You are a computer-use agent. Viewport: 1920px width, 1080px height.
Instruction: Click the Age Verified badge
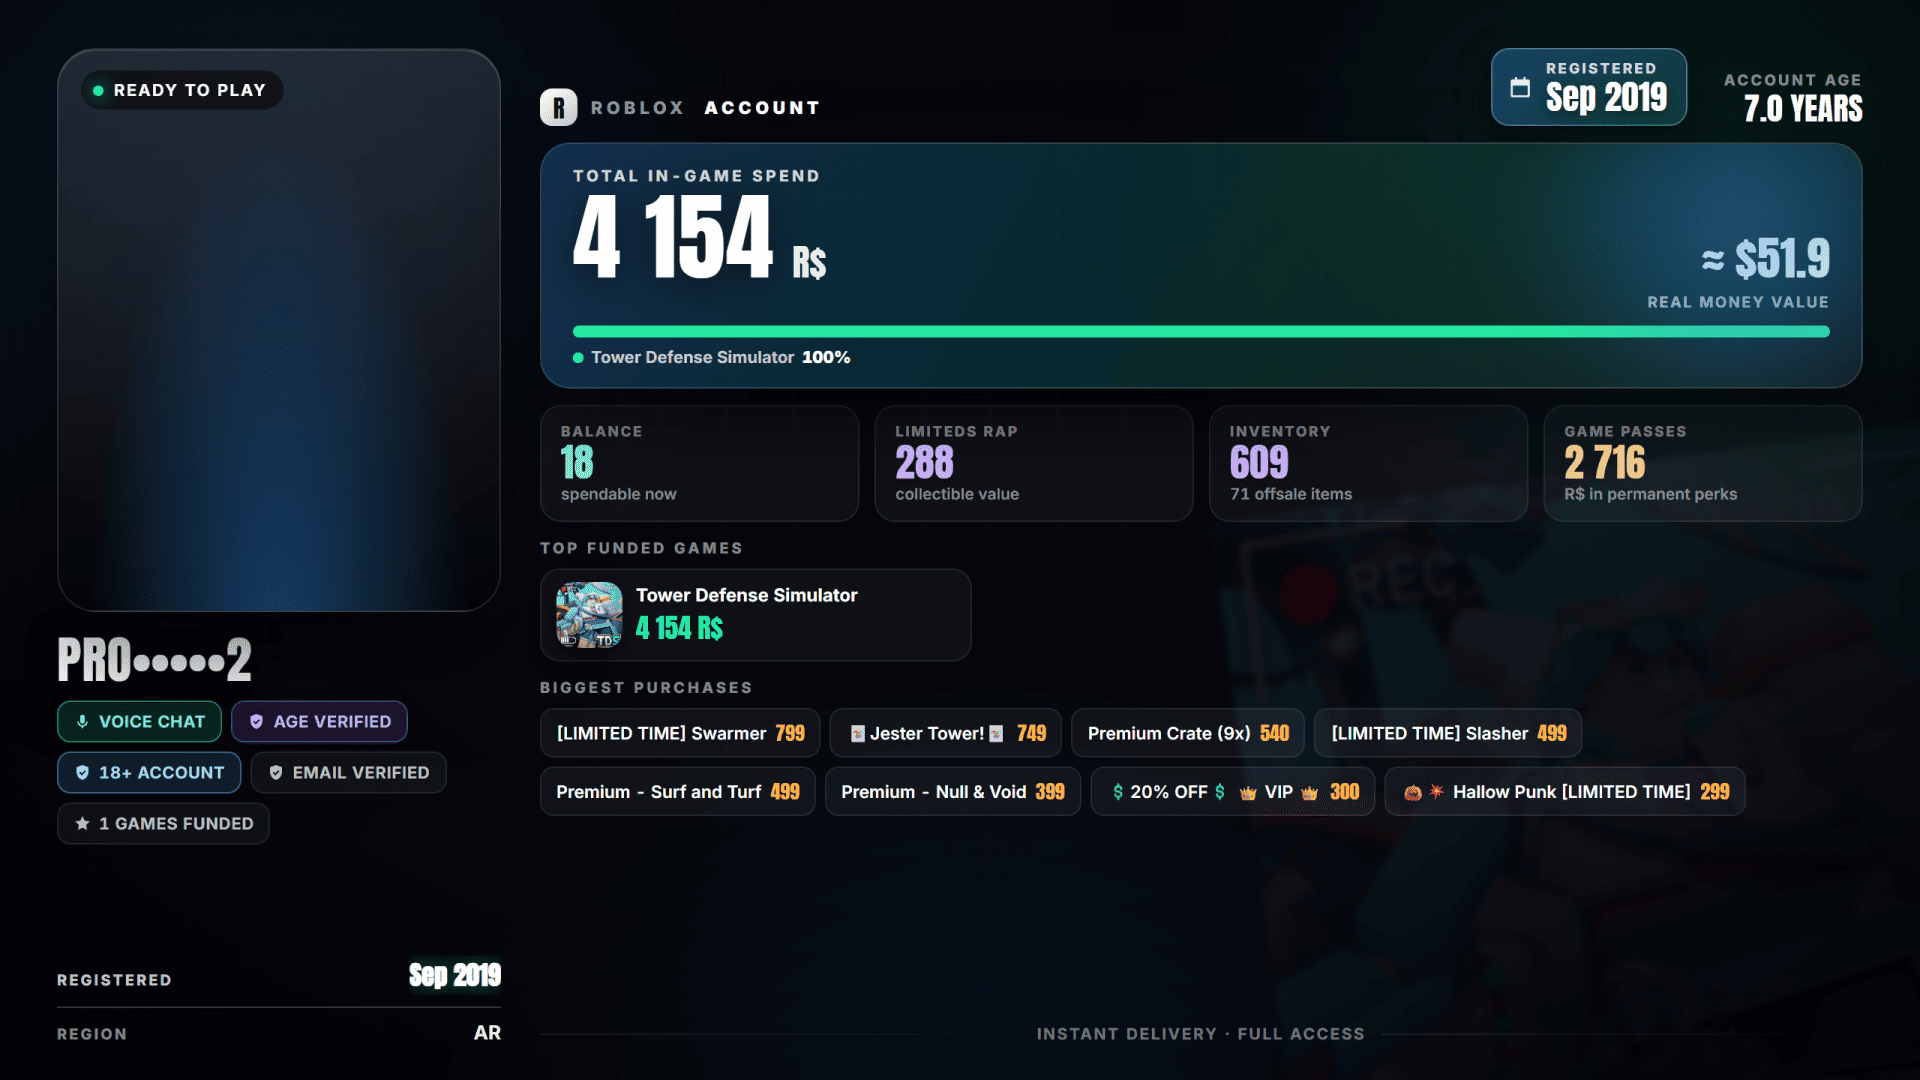pos(319,722)
